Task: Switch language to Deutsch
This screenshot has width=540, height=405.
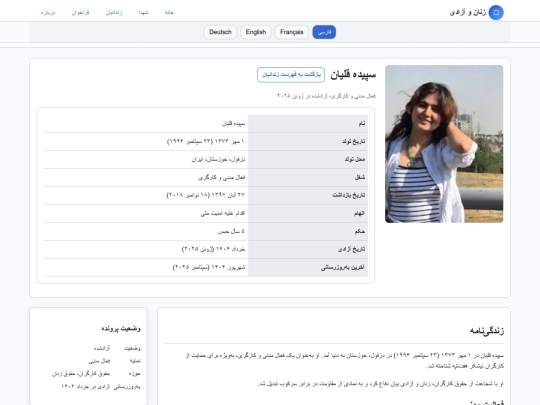Action: (220, 32)
